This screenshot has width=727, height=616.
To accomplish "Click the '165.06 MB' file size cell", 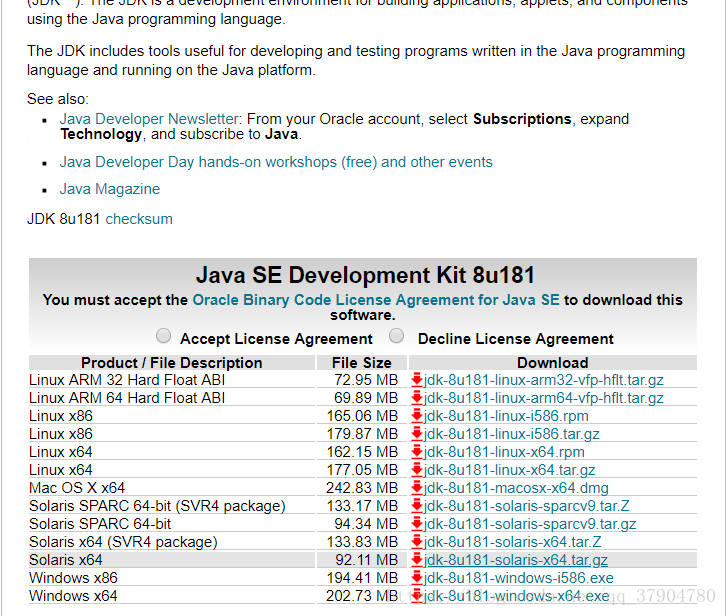I will [x=362, y=416].
